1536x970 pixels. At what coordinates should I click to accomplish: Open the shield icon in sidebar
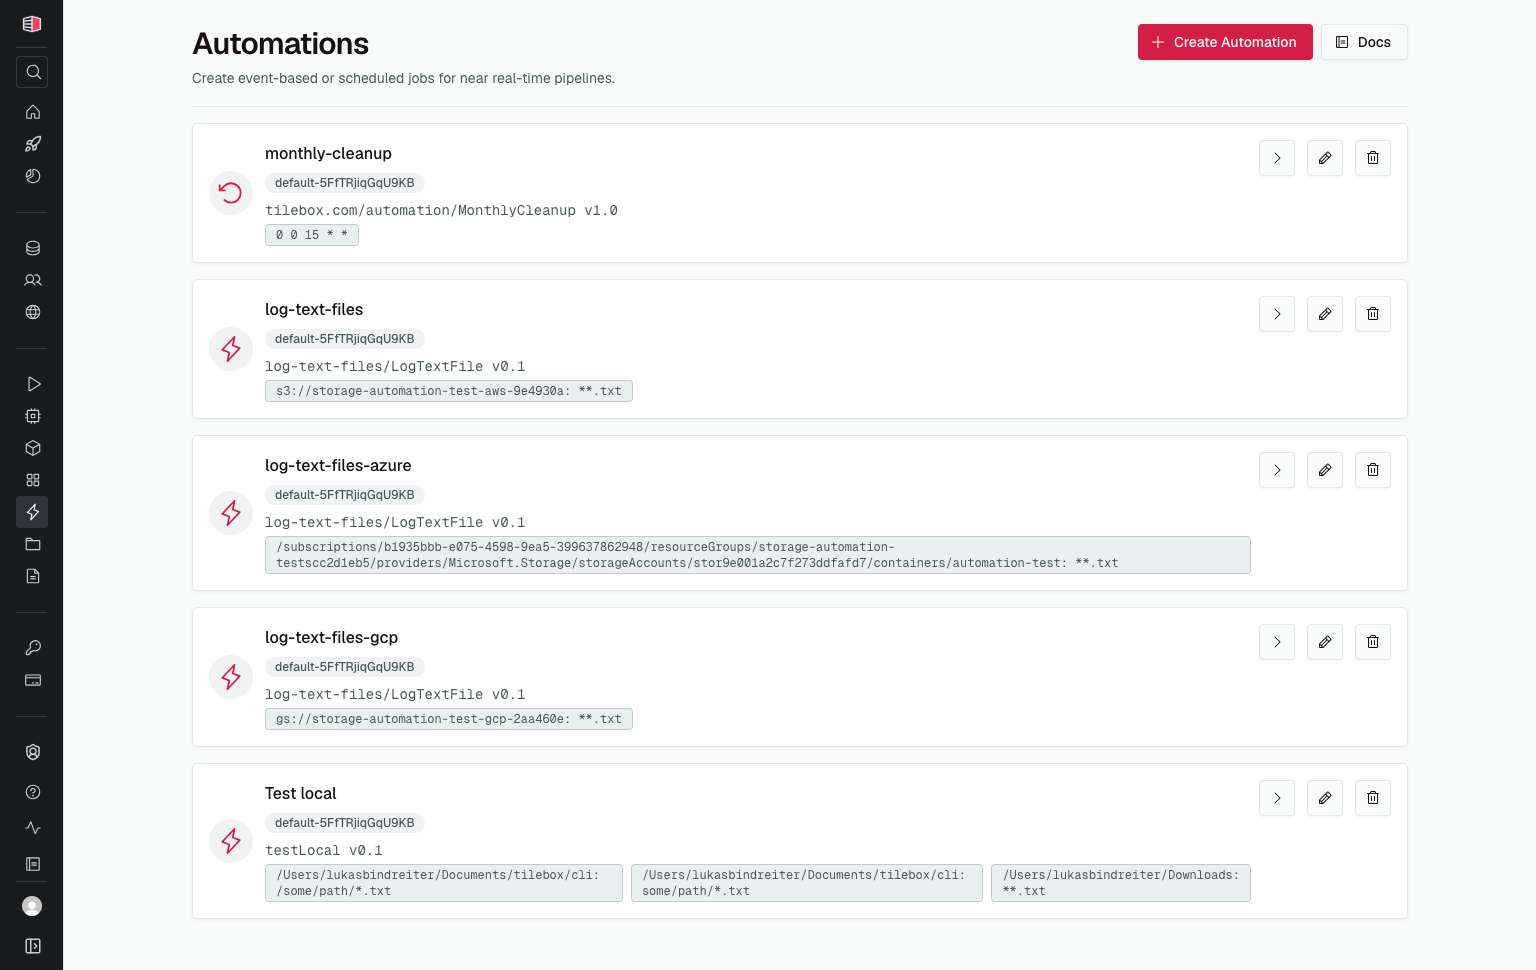(32, 752)
